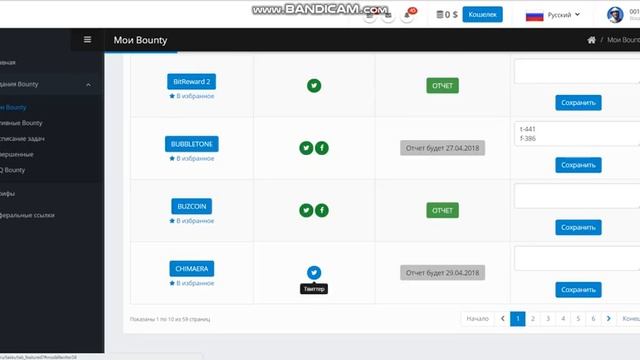The image size is (640, 360).
Task: Focus the BitReward 2 note field
Action: (x=577, y=71)
